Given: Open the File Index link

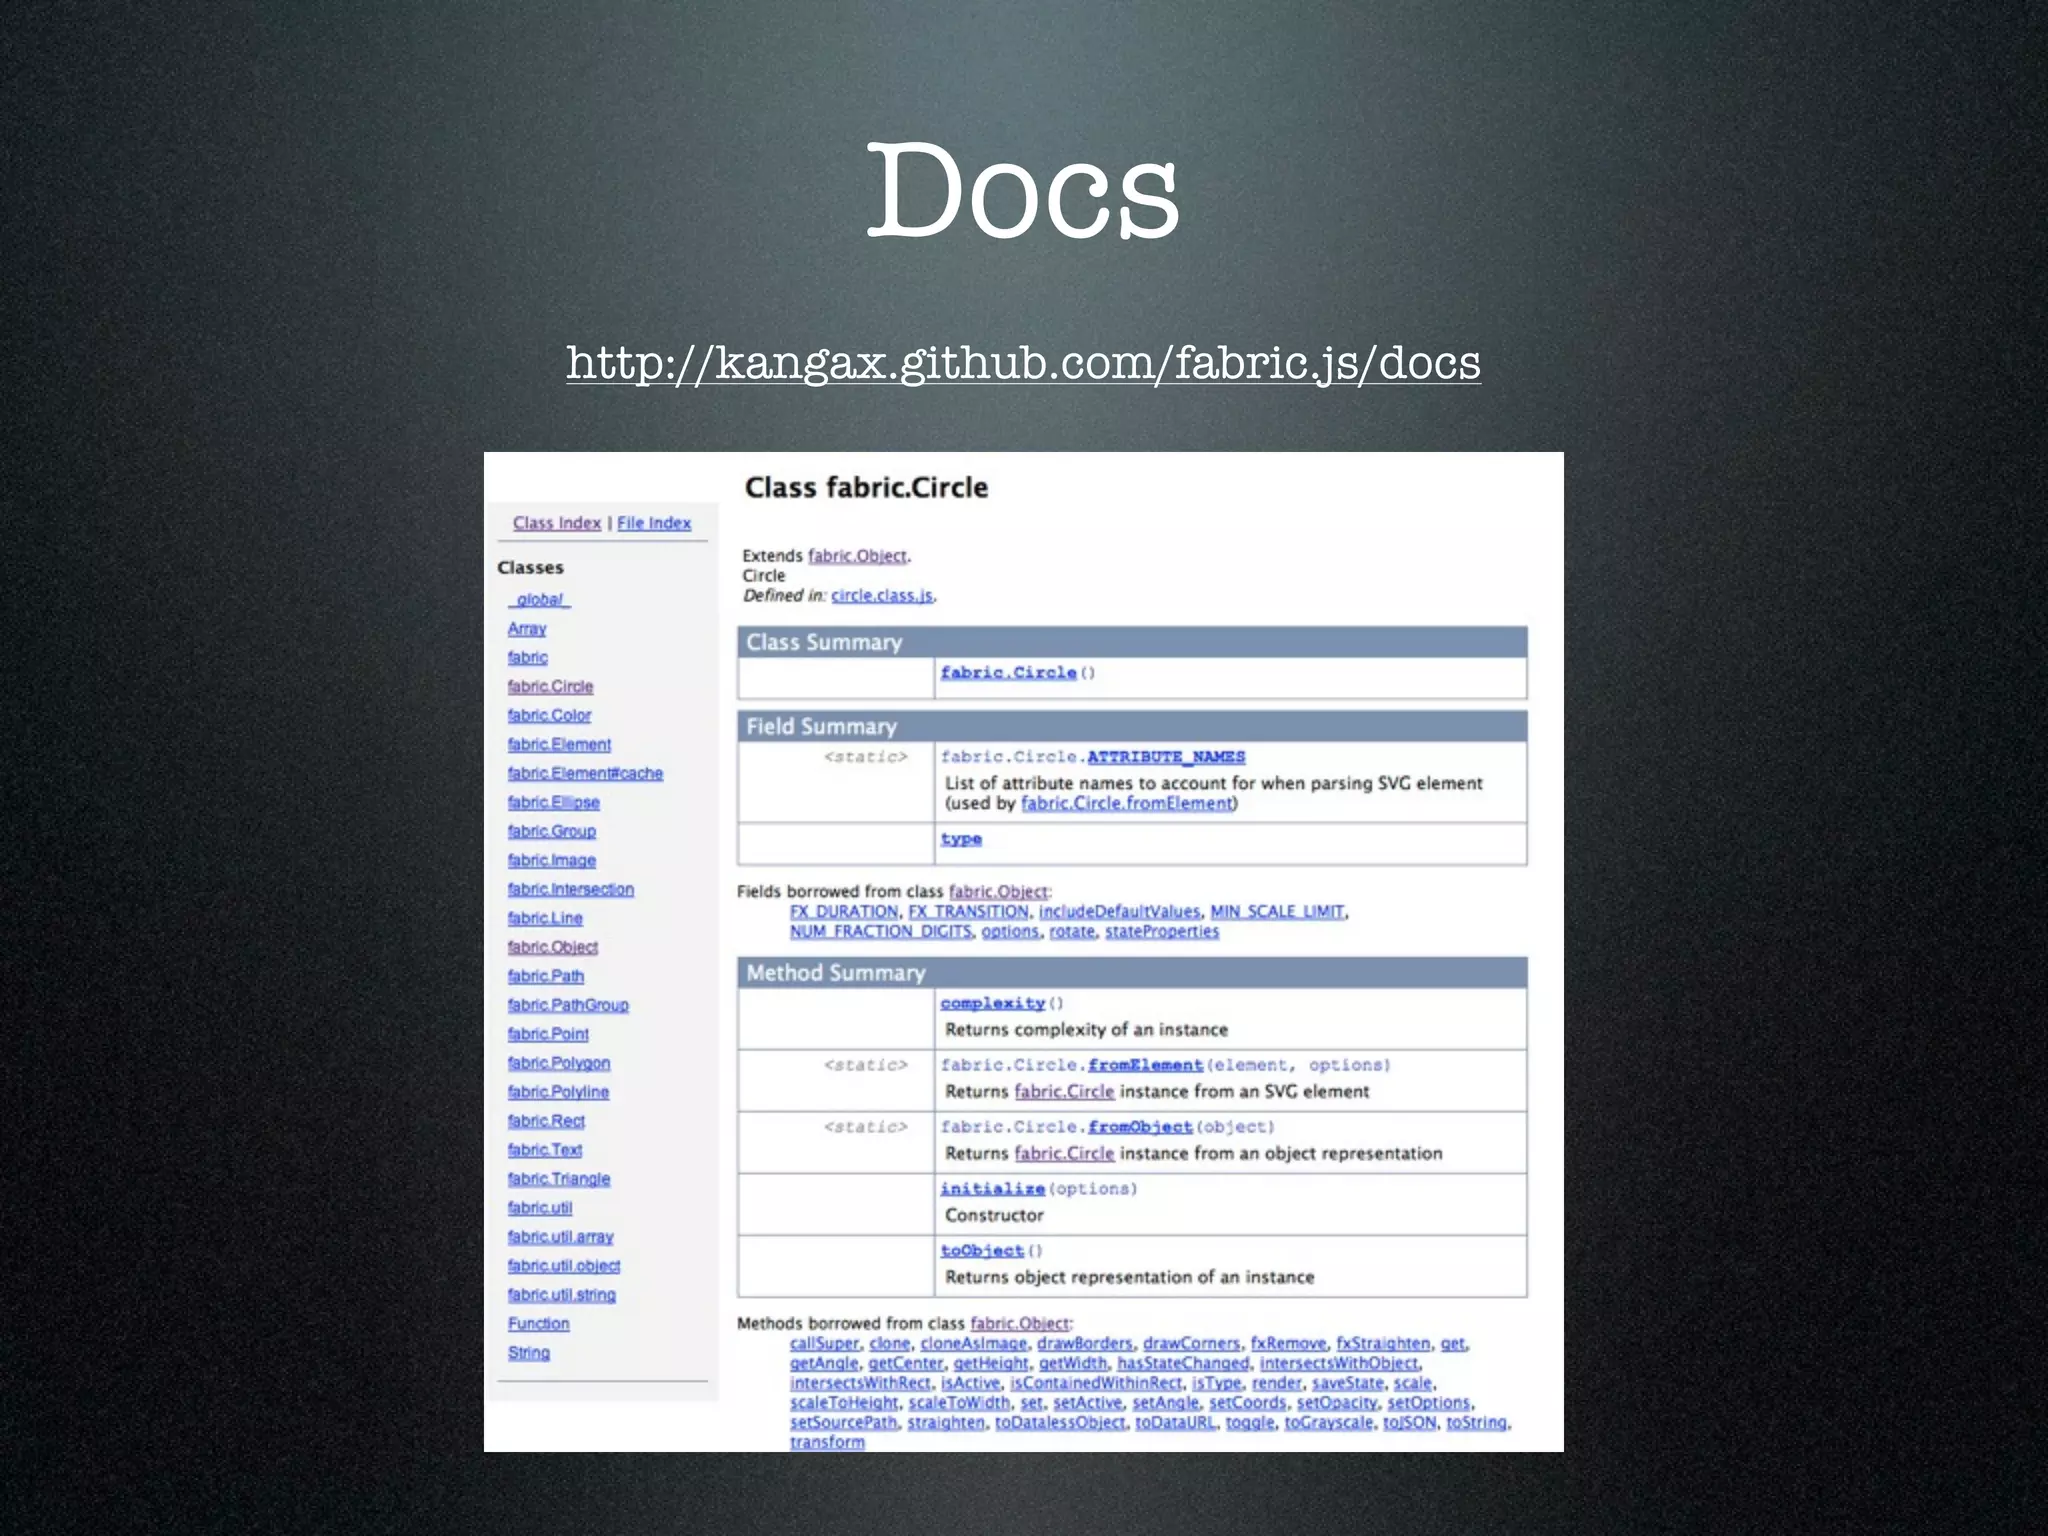Looking at the screenshot, I should click(654, 523).
